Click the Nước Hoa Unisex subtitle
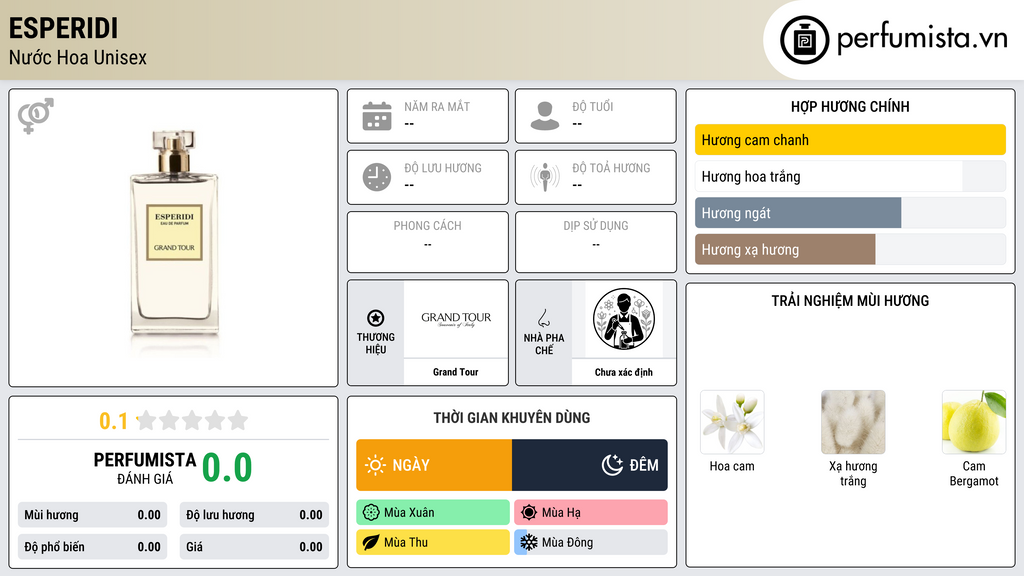Screen dimensions: 1024x576 coord(78,57)
